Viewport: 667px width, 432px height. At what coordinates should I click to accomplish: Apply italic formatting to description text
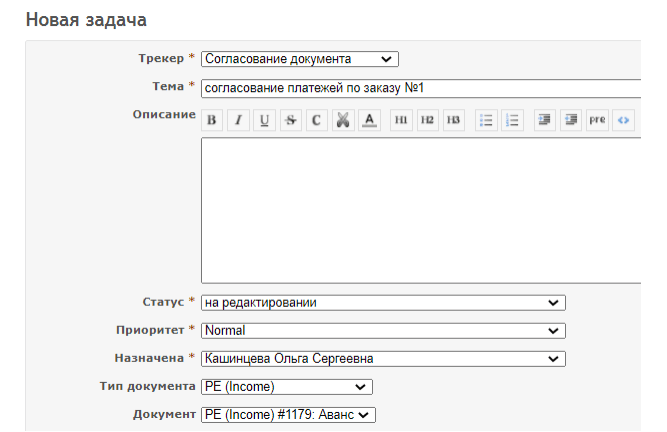[x=238, y=121]
